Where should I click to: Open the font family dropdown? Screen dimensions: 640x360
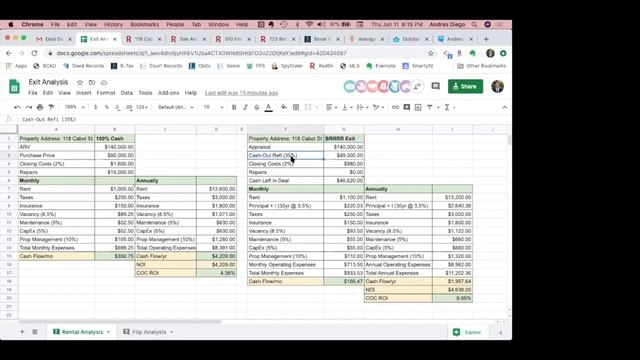click(176, 107)
